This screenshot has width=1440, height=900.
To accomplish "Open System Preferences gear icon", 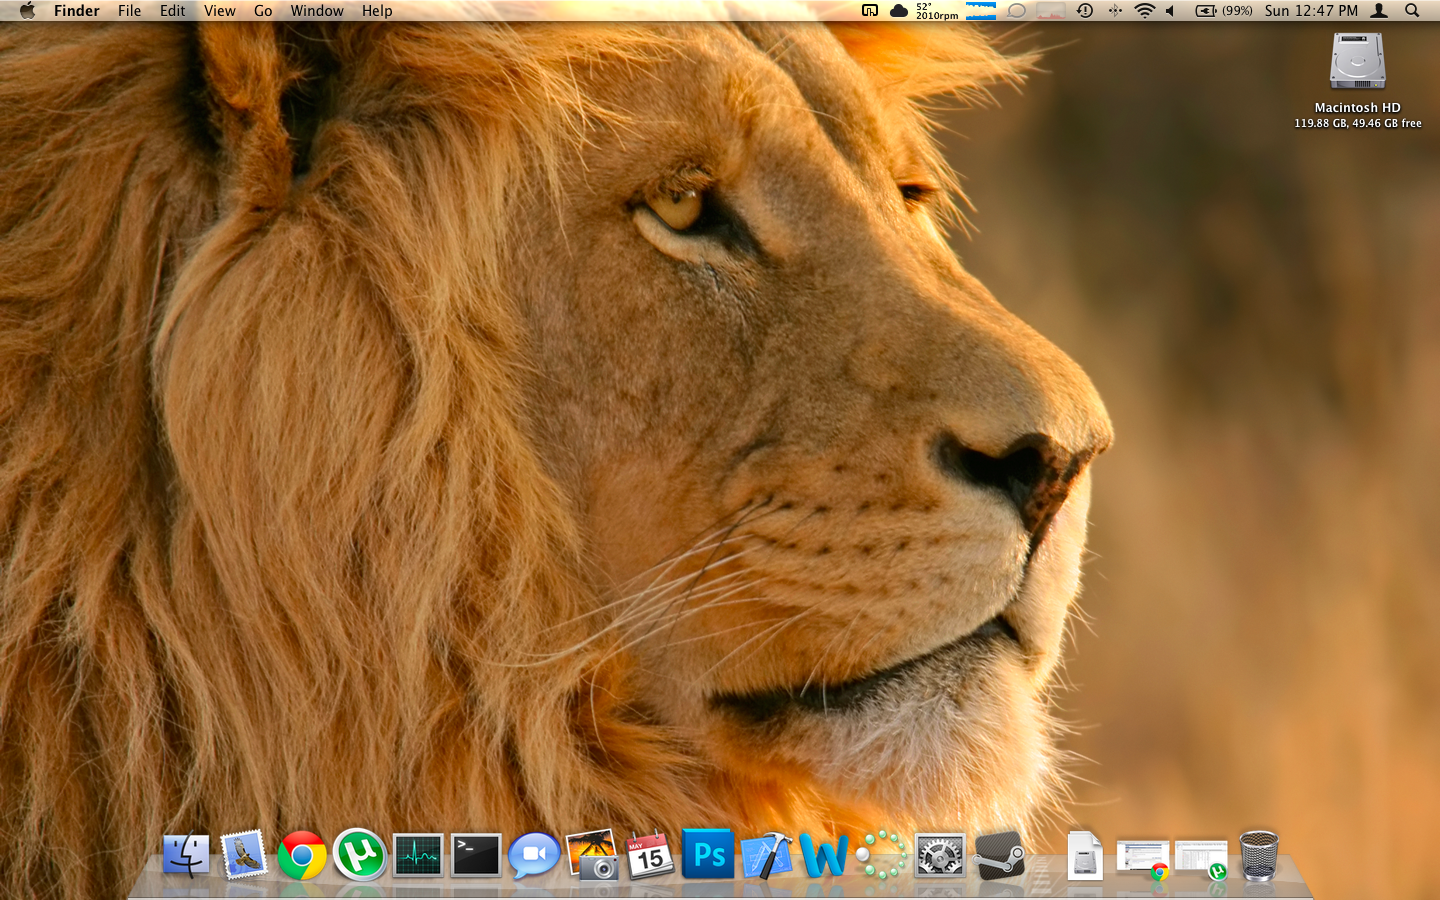I will point(940,856).
